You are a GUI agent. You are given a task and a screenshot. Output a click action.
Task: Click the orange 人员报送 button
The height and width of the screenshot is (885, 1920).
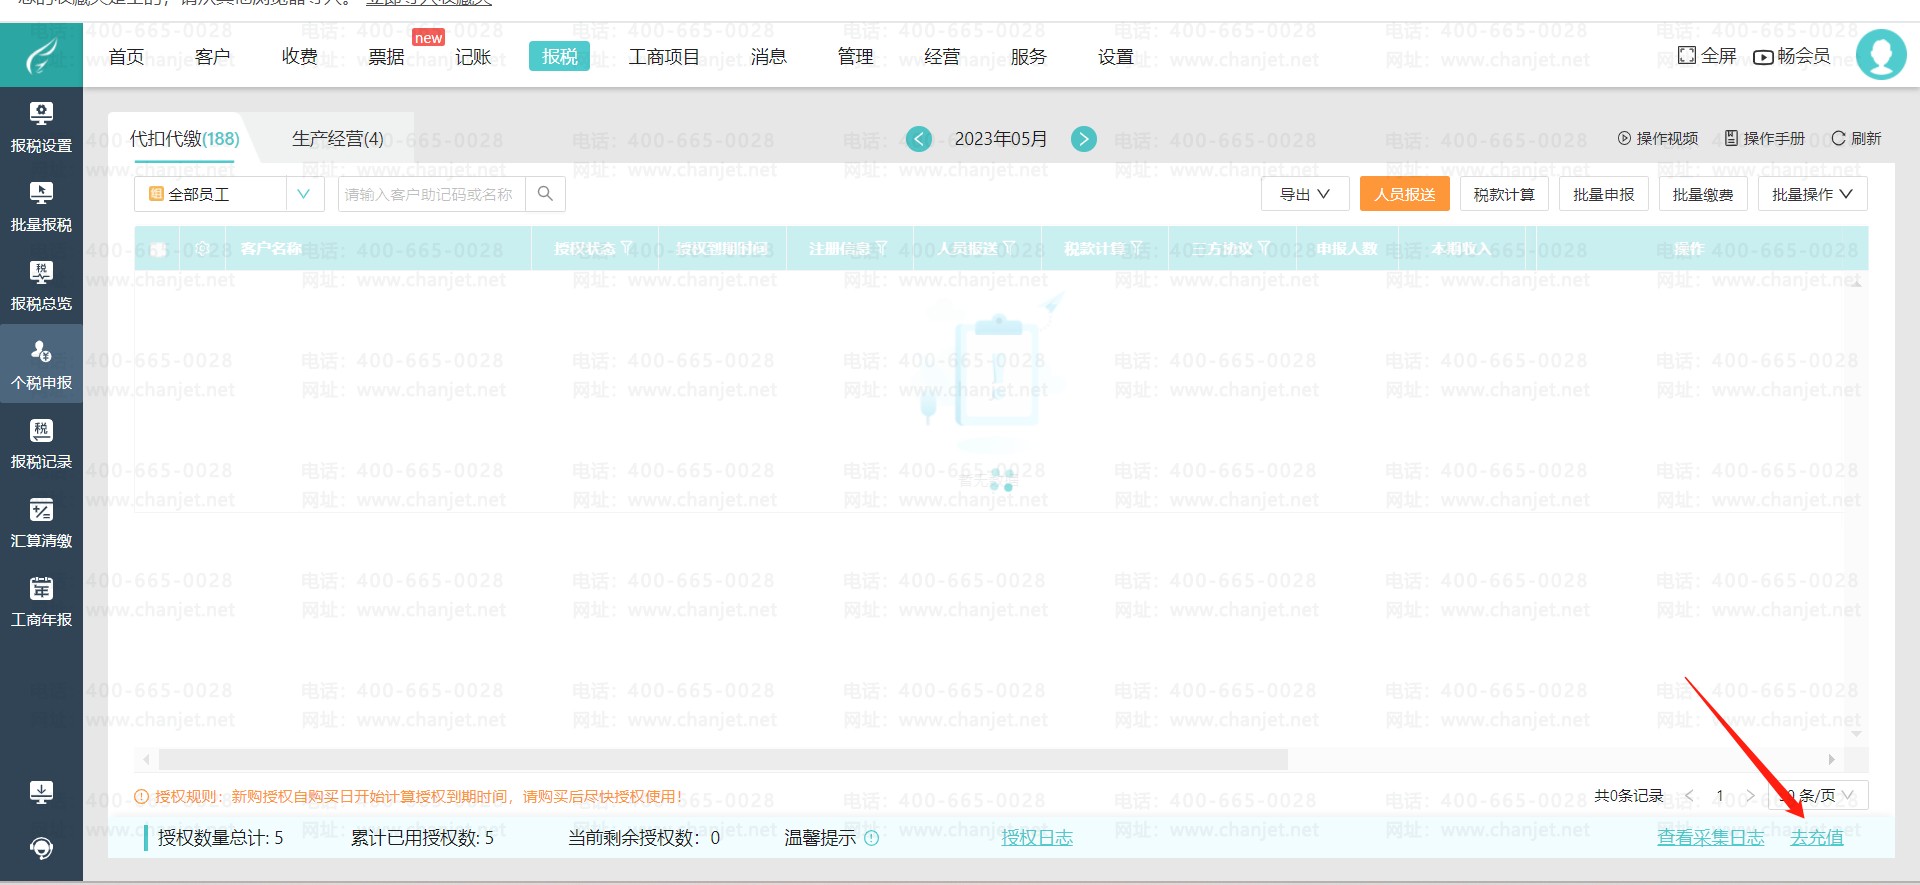(1404, 194)
